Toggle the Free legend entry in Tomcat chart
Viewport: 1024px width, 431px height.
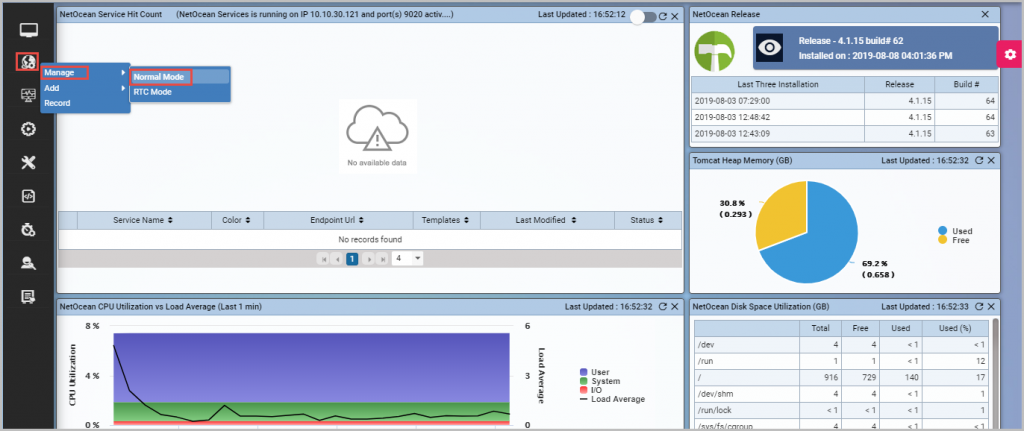click(x=953, y=240)
